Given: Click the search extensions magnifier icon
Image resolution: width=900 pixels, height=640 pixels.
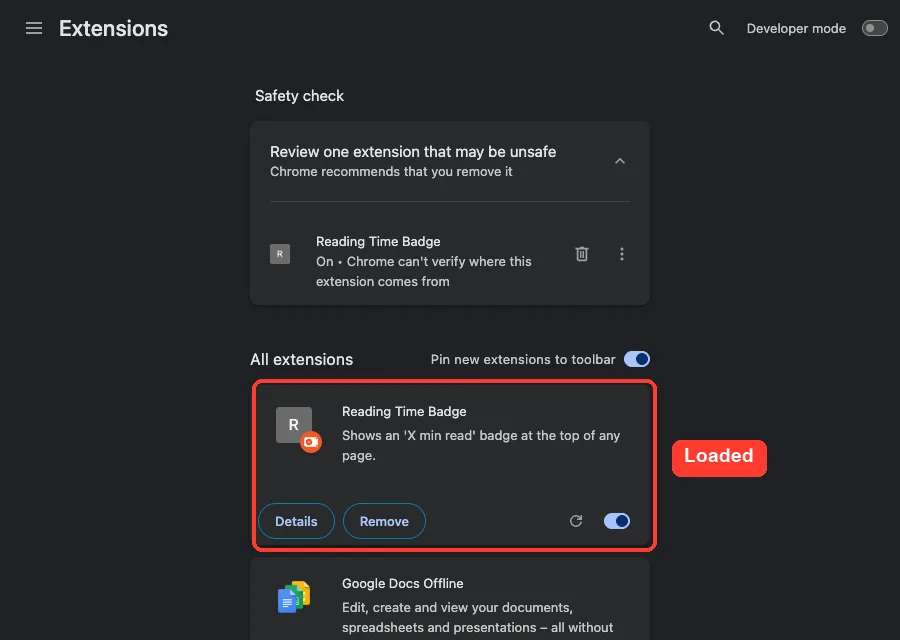Looking at the screenshot, I should pos(716,28).
